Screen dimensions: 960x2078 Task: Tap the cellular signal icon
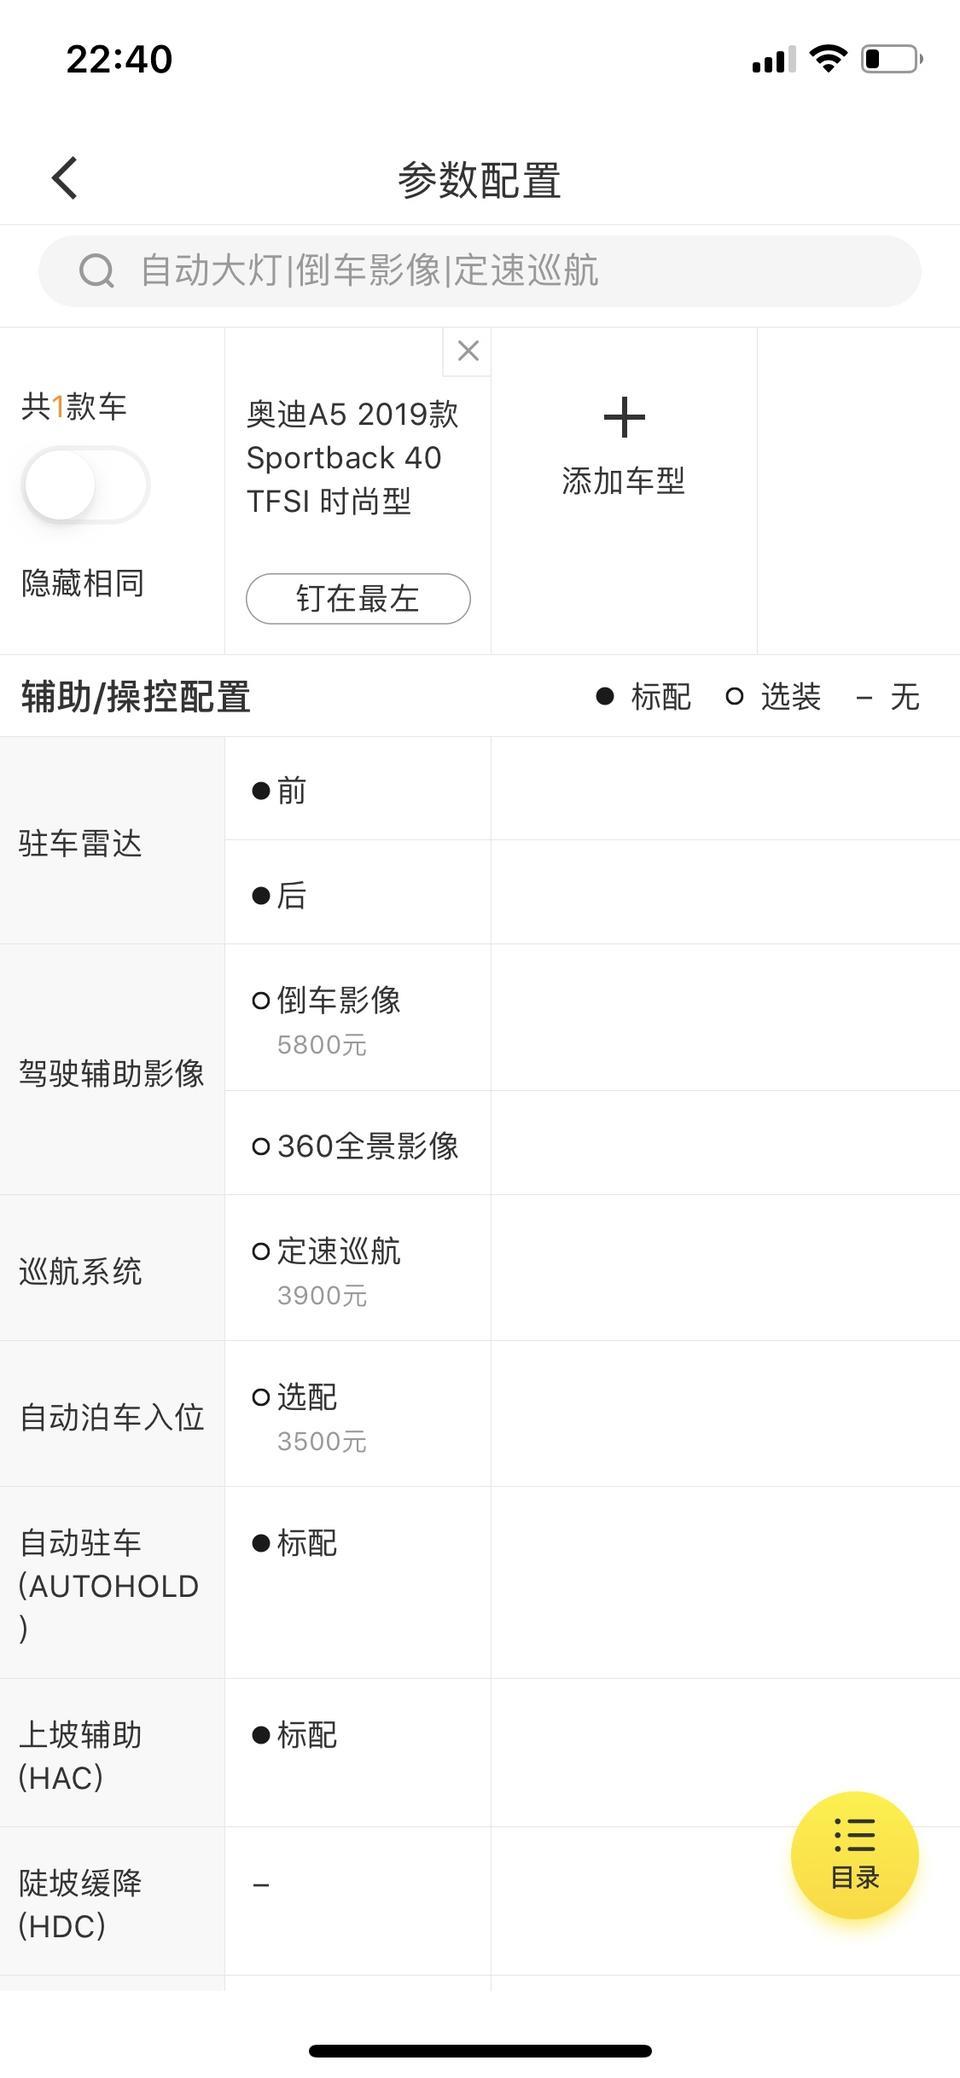(773, 59)
